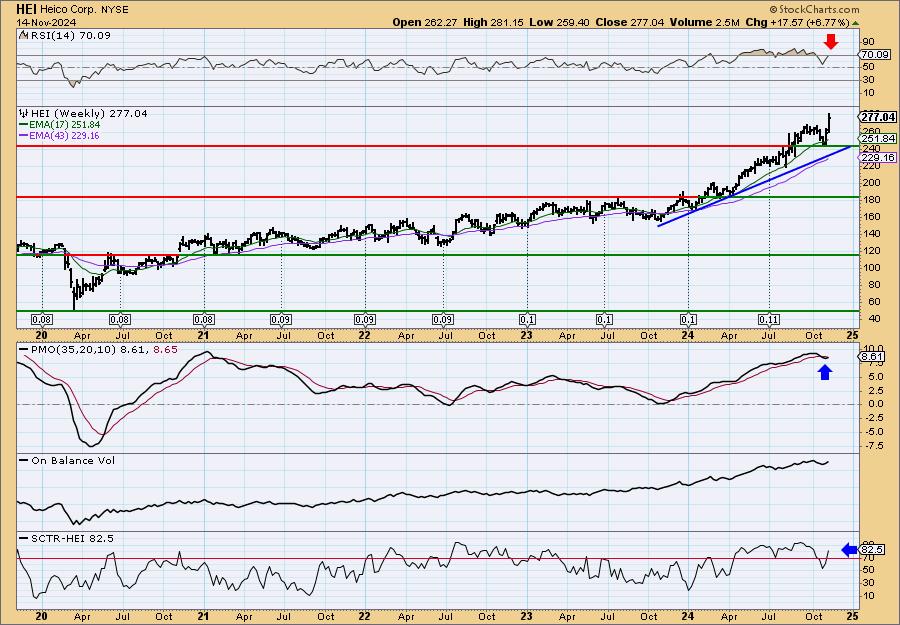Click the black line swatch before PMO label

(x=24, y=349)
